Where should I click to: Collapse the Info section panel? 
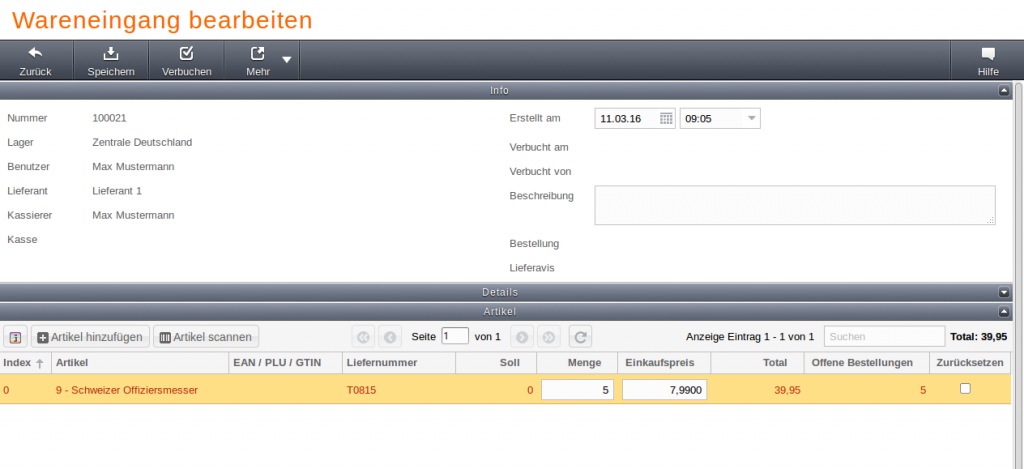[1004, 90]
